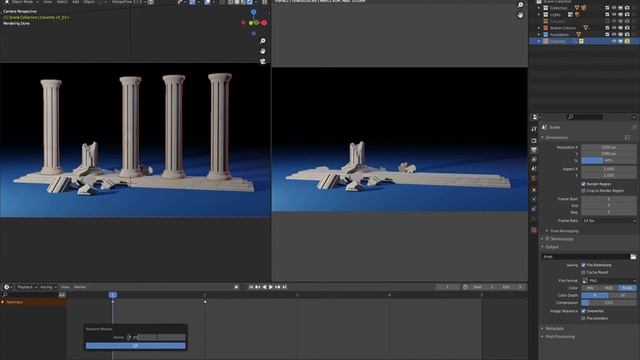The image size is (640, 360).
Task: Open the Render properties tab
Action: [x=534, y=141]
